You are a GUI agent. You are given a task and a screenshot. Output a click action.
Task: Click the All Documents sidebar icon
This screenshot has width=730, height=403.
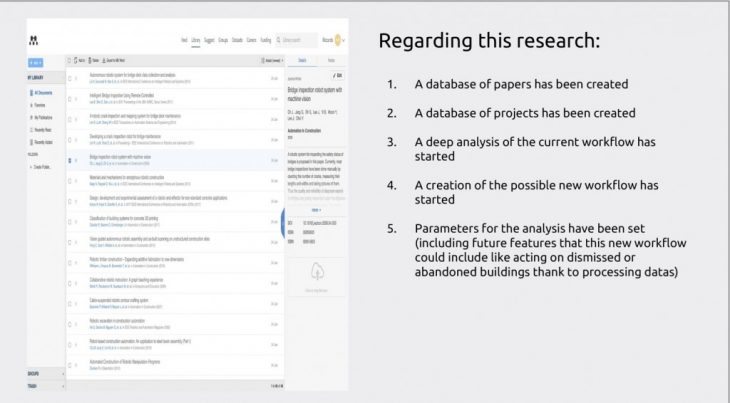click(32, 92)
